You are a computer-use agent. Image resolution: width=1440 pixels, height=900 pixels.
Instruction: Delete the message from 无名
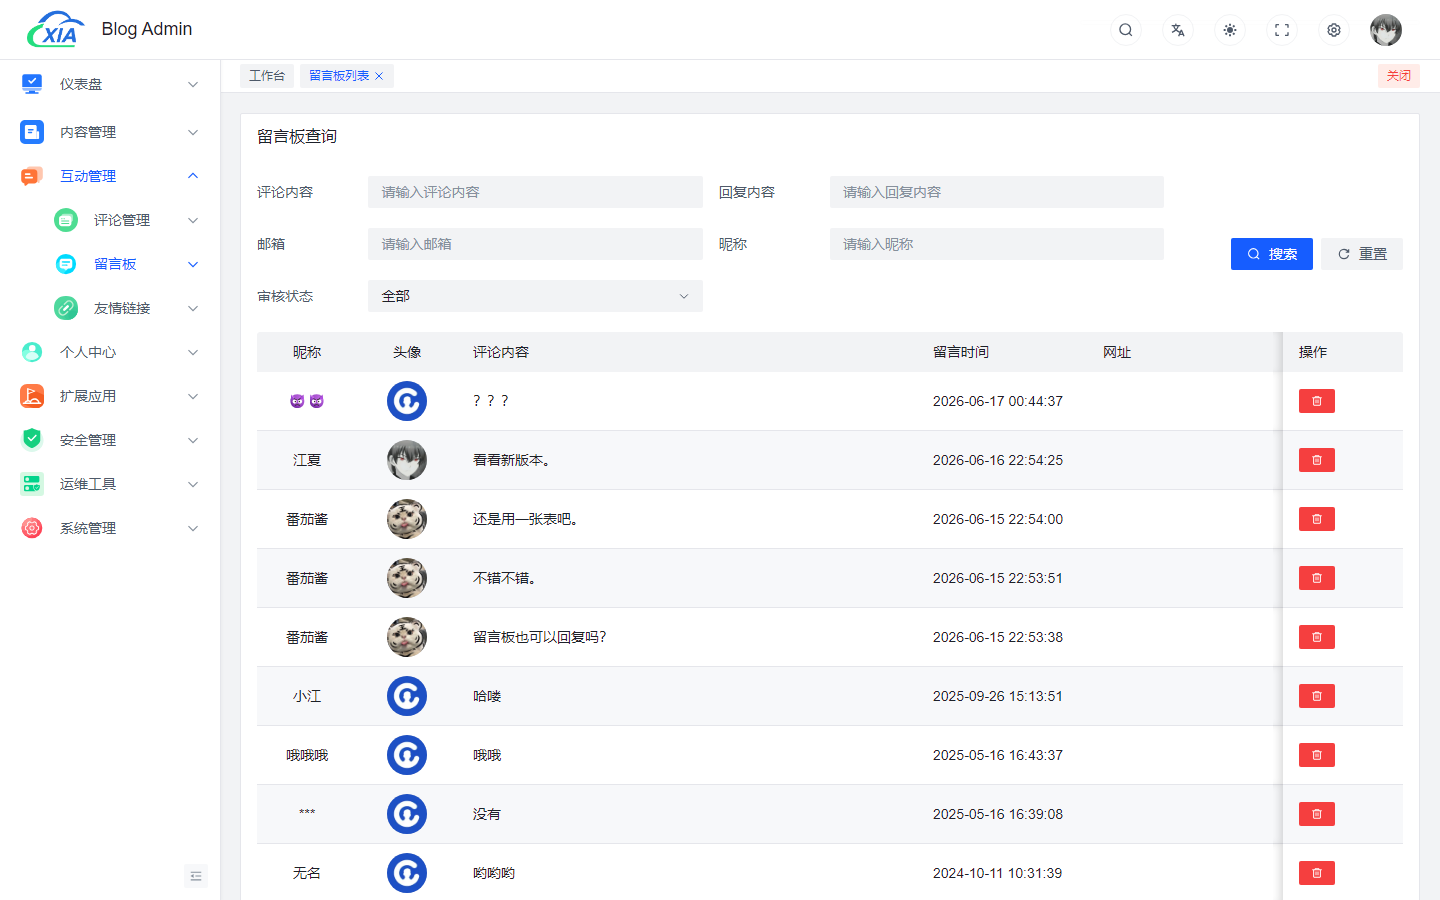[x=1317, y=873]
